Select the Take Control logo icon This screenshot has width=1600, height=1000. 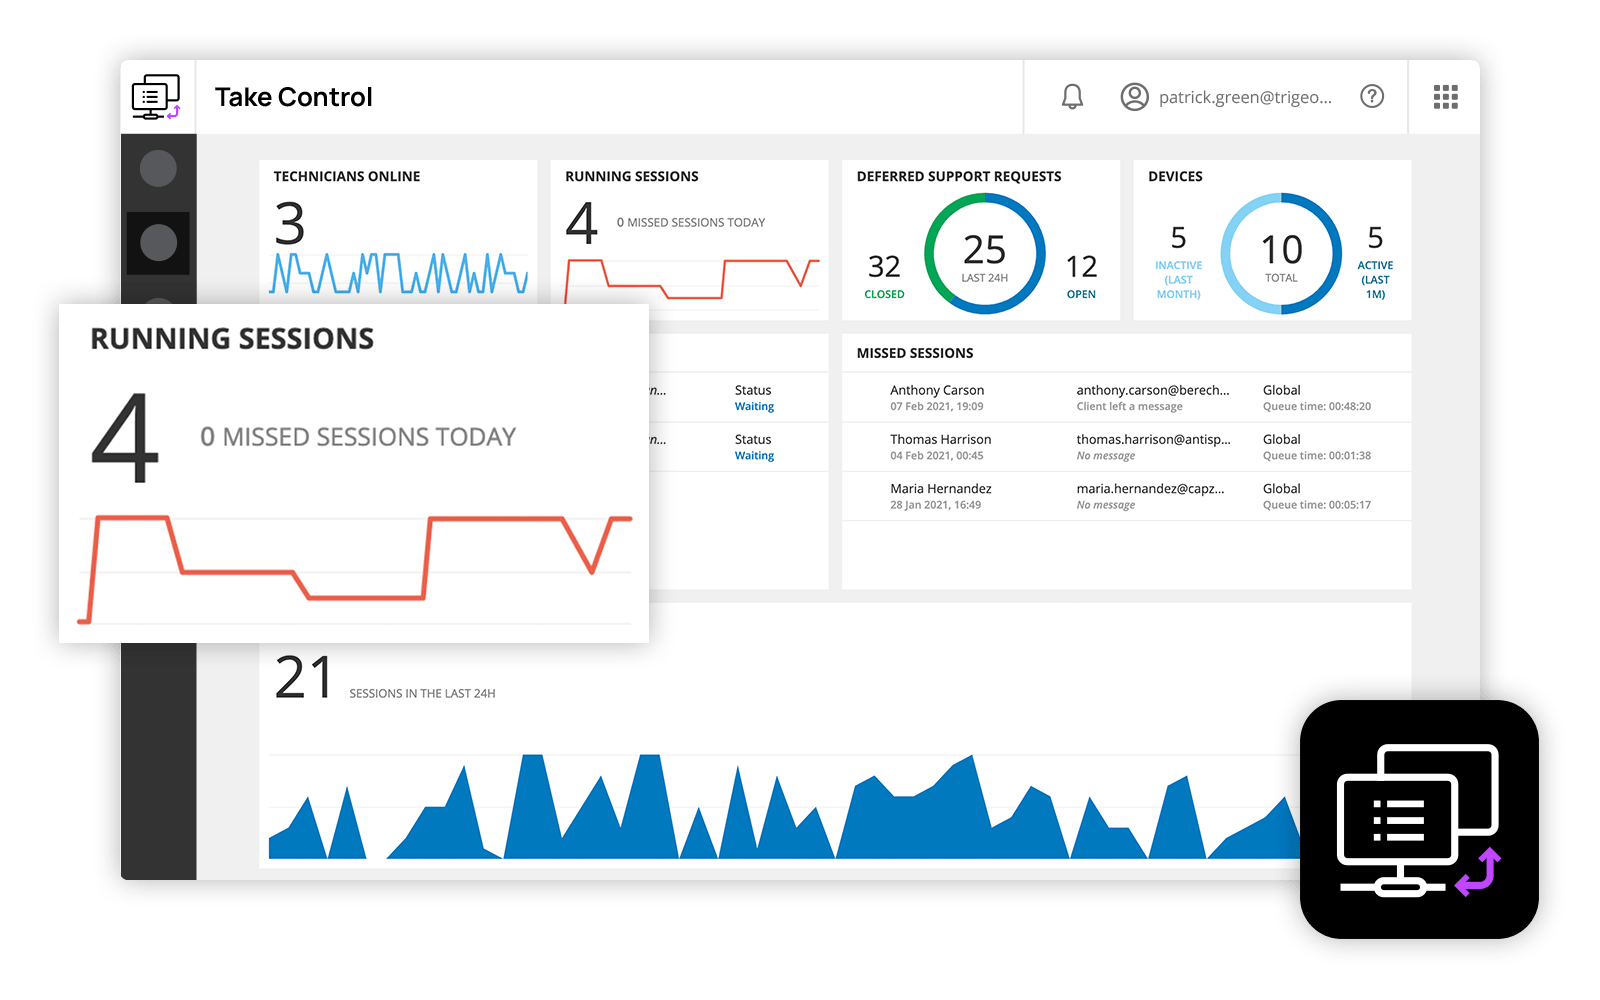pyautogui.click(x=156, y=96)
